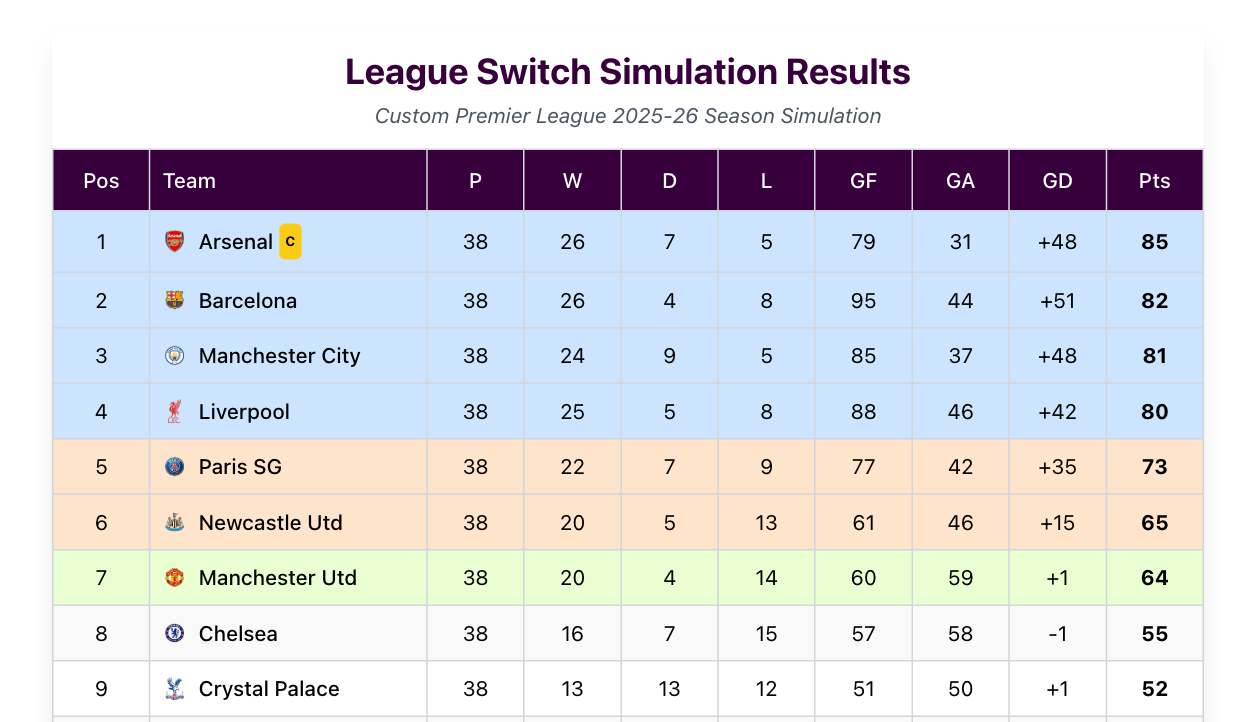Click the Newcastle Utd crest icon
This screenshot has width=1246, height=722.
coord(175,522)
